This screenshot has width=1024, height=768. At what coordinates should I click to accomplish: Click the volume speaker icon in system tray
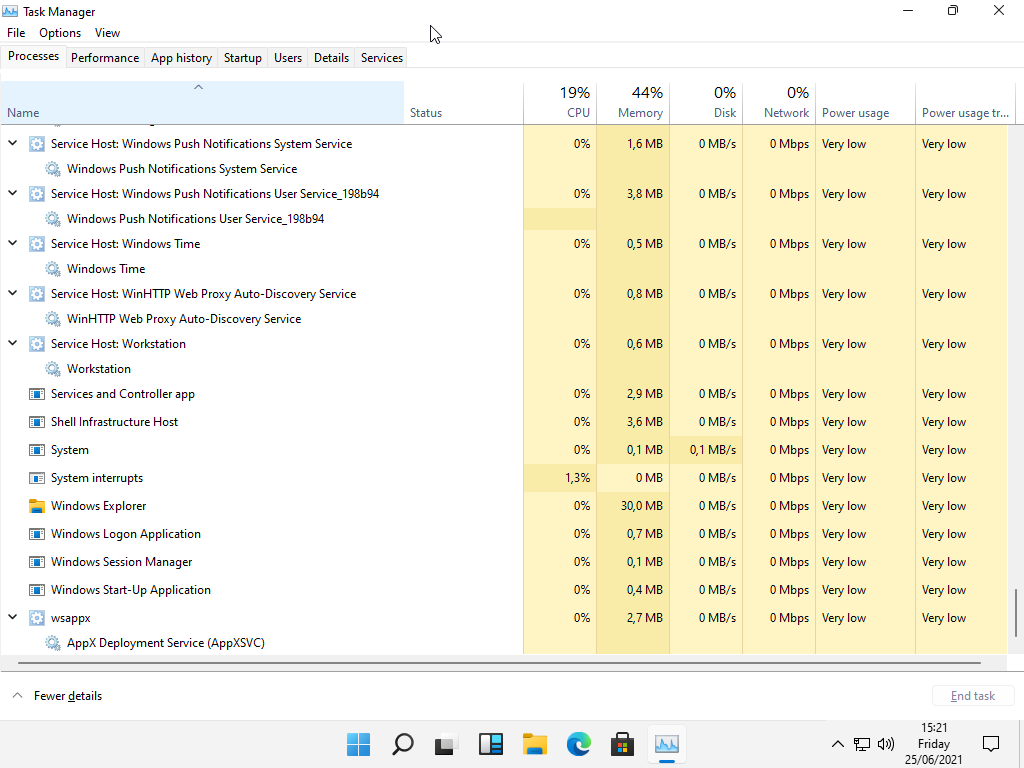[885, 744]
